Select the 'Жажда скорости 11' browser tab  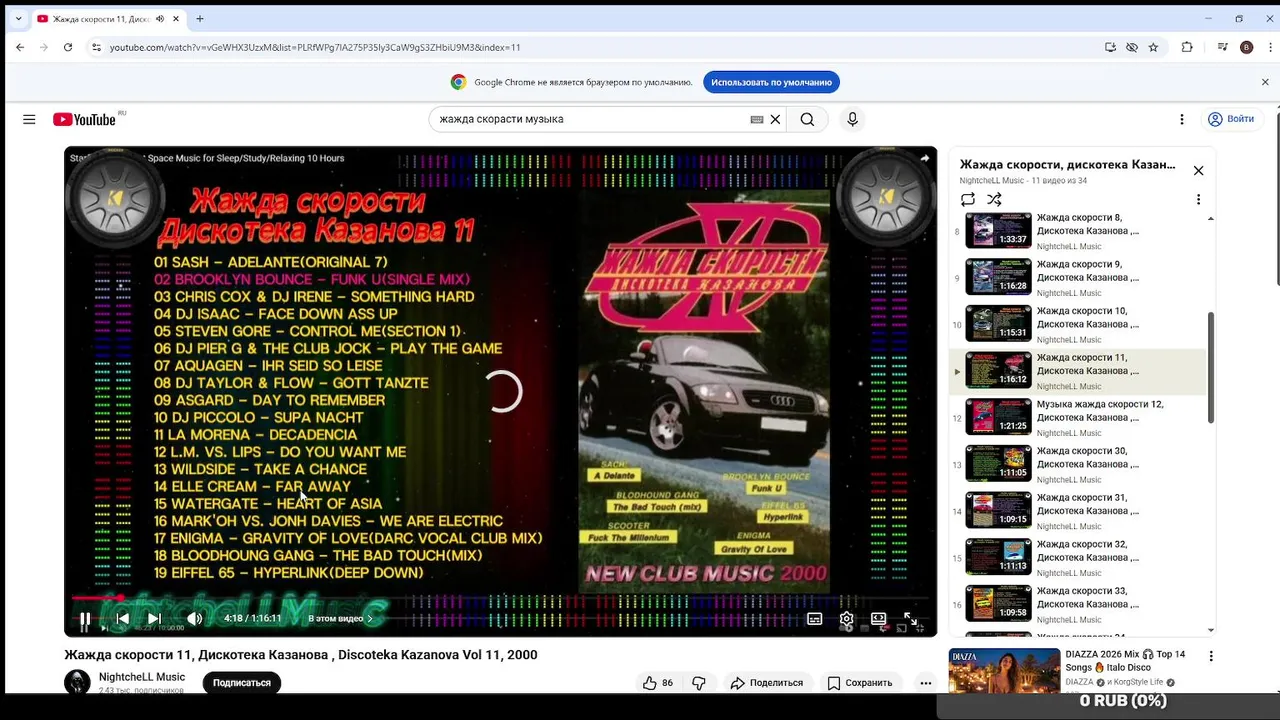pyautogui.click(x=108, y=19)
